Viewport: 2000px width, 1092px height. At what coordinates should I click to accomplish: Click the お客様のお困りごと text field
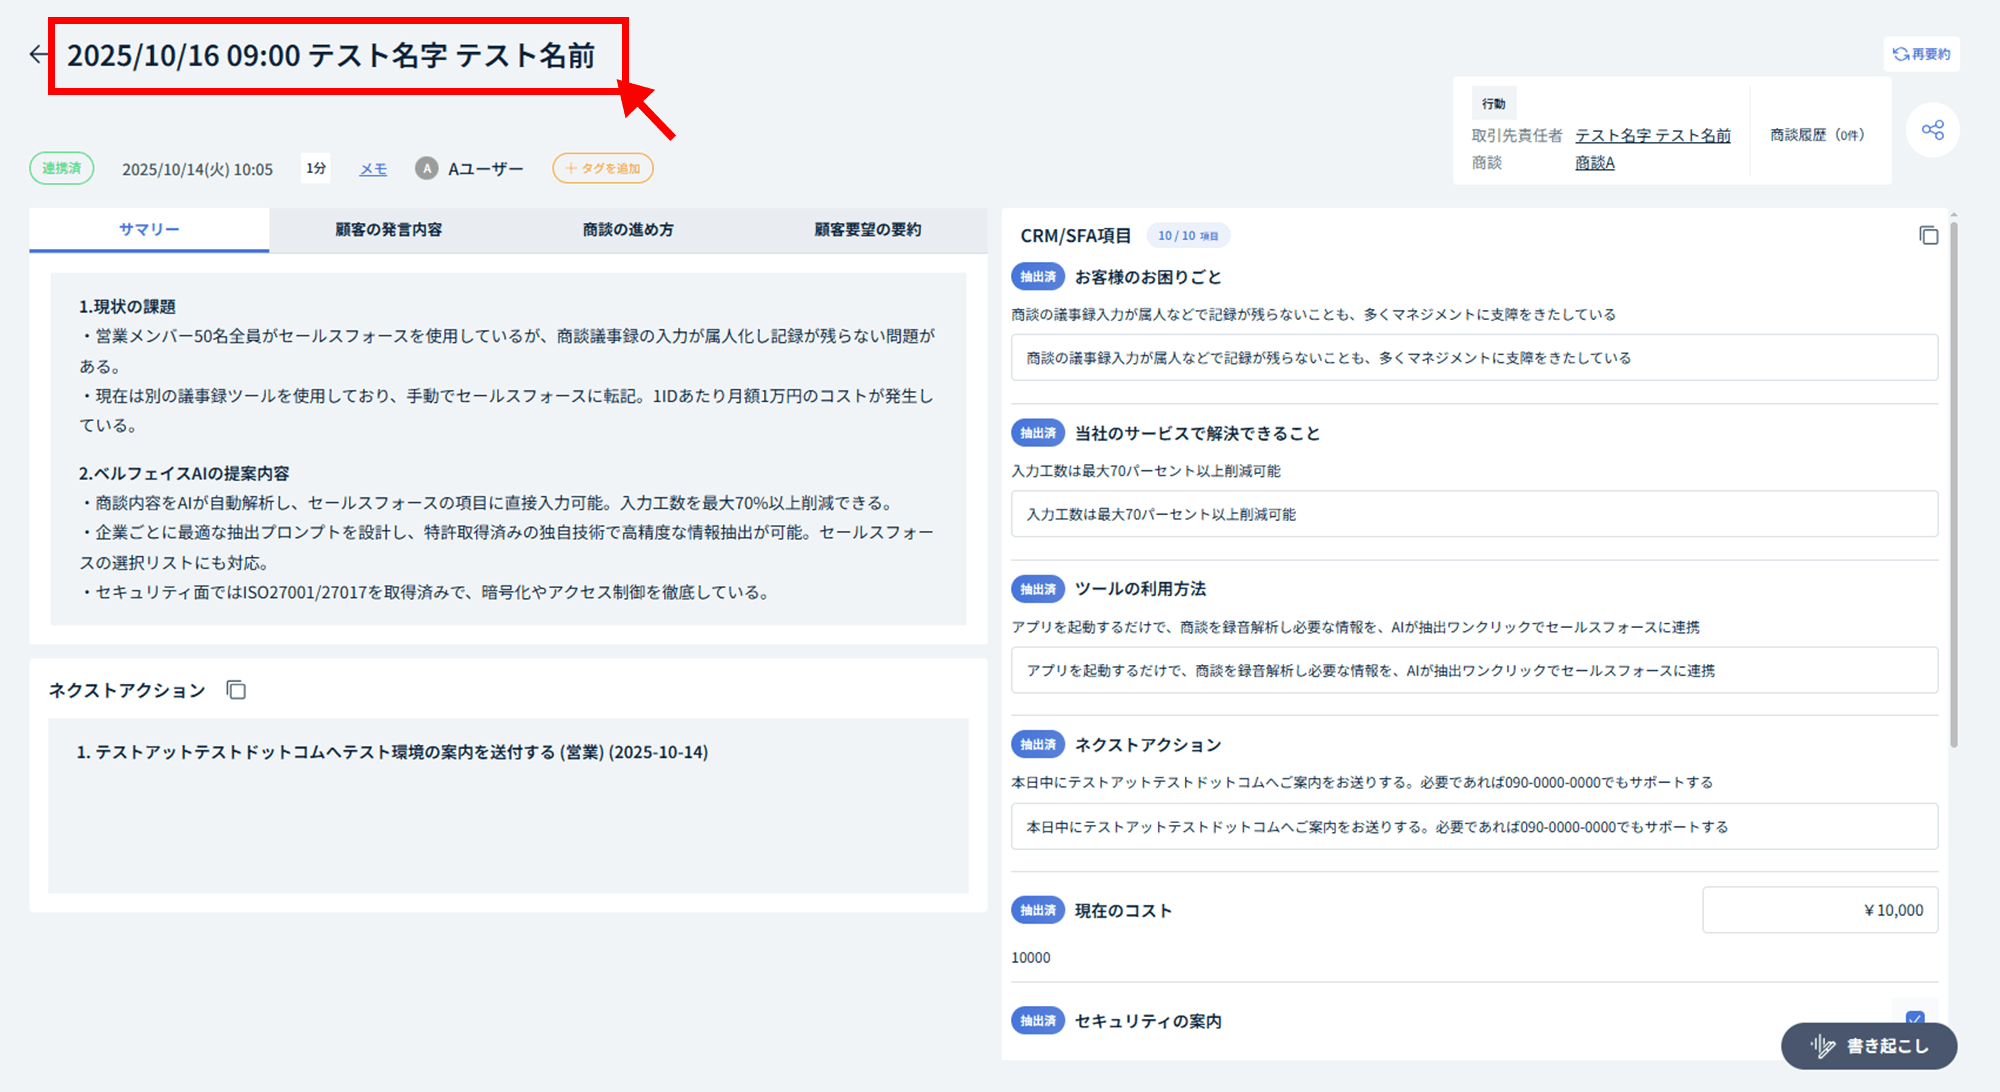point(1473,358)
